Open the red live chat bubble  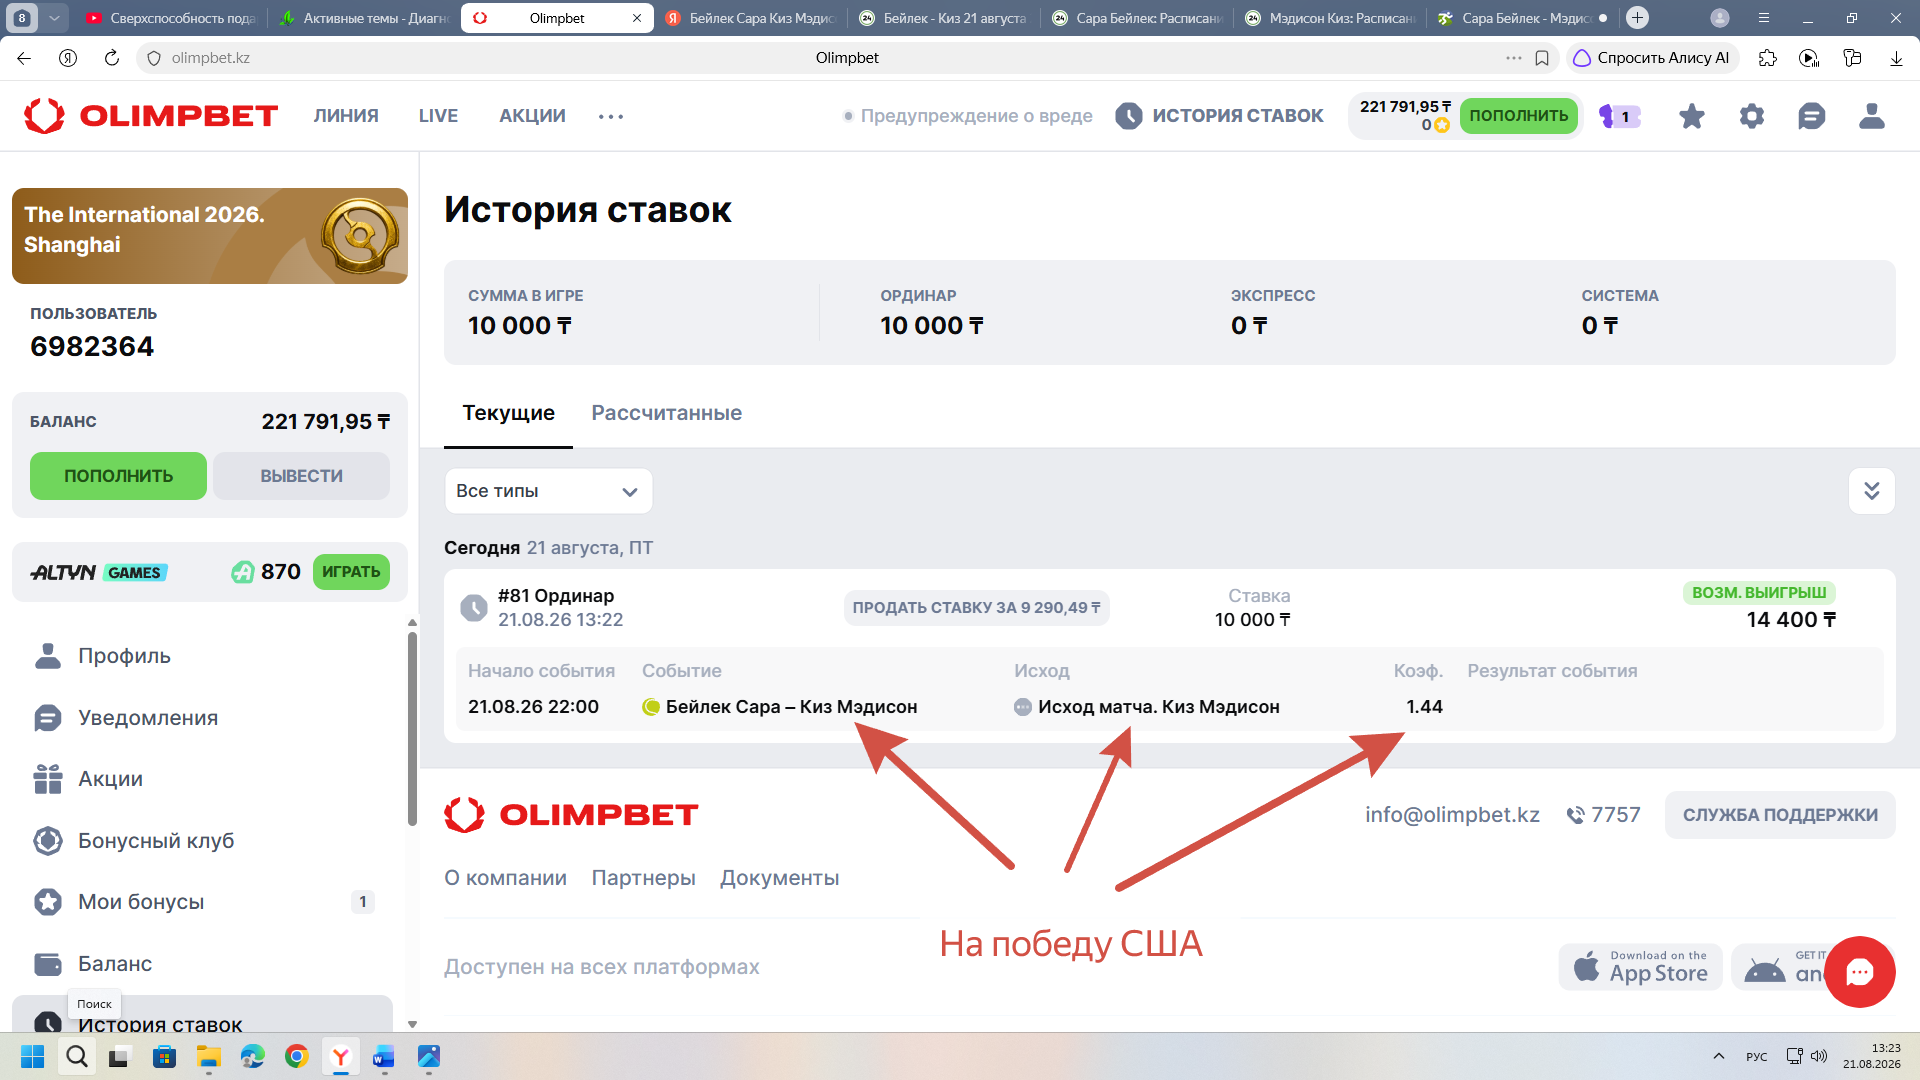1859,971
